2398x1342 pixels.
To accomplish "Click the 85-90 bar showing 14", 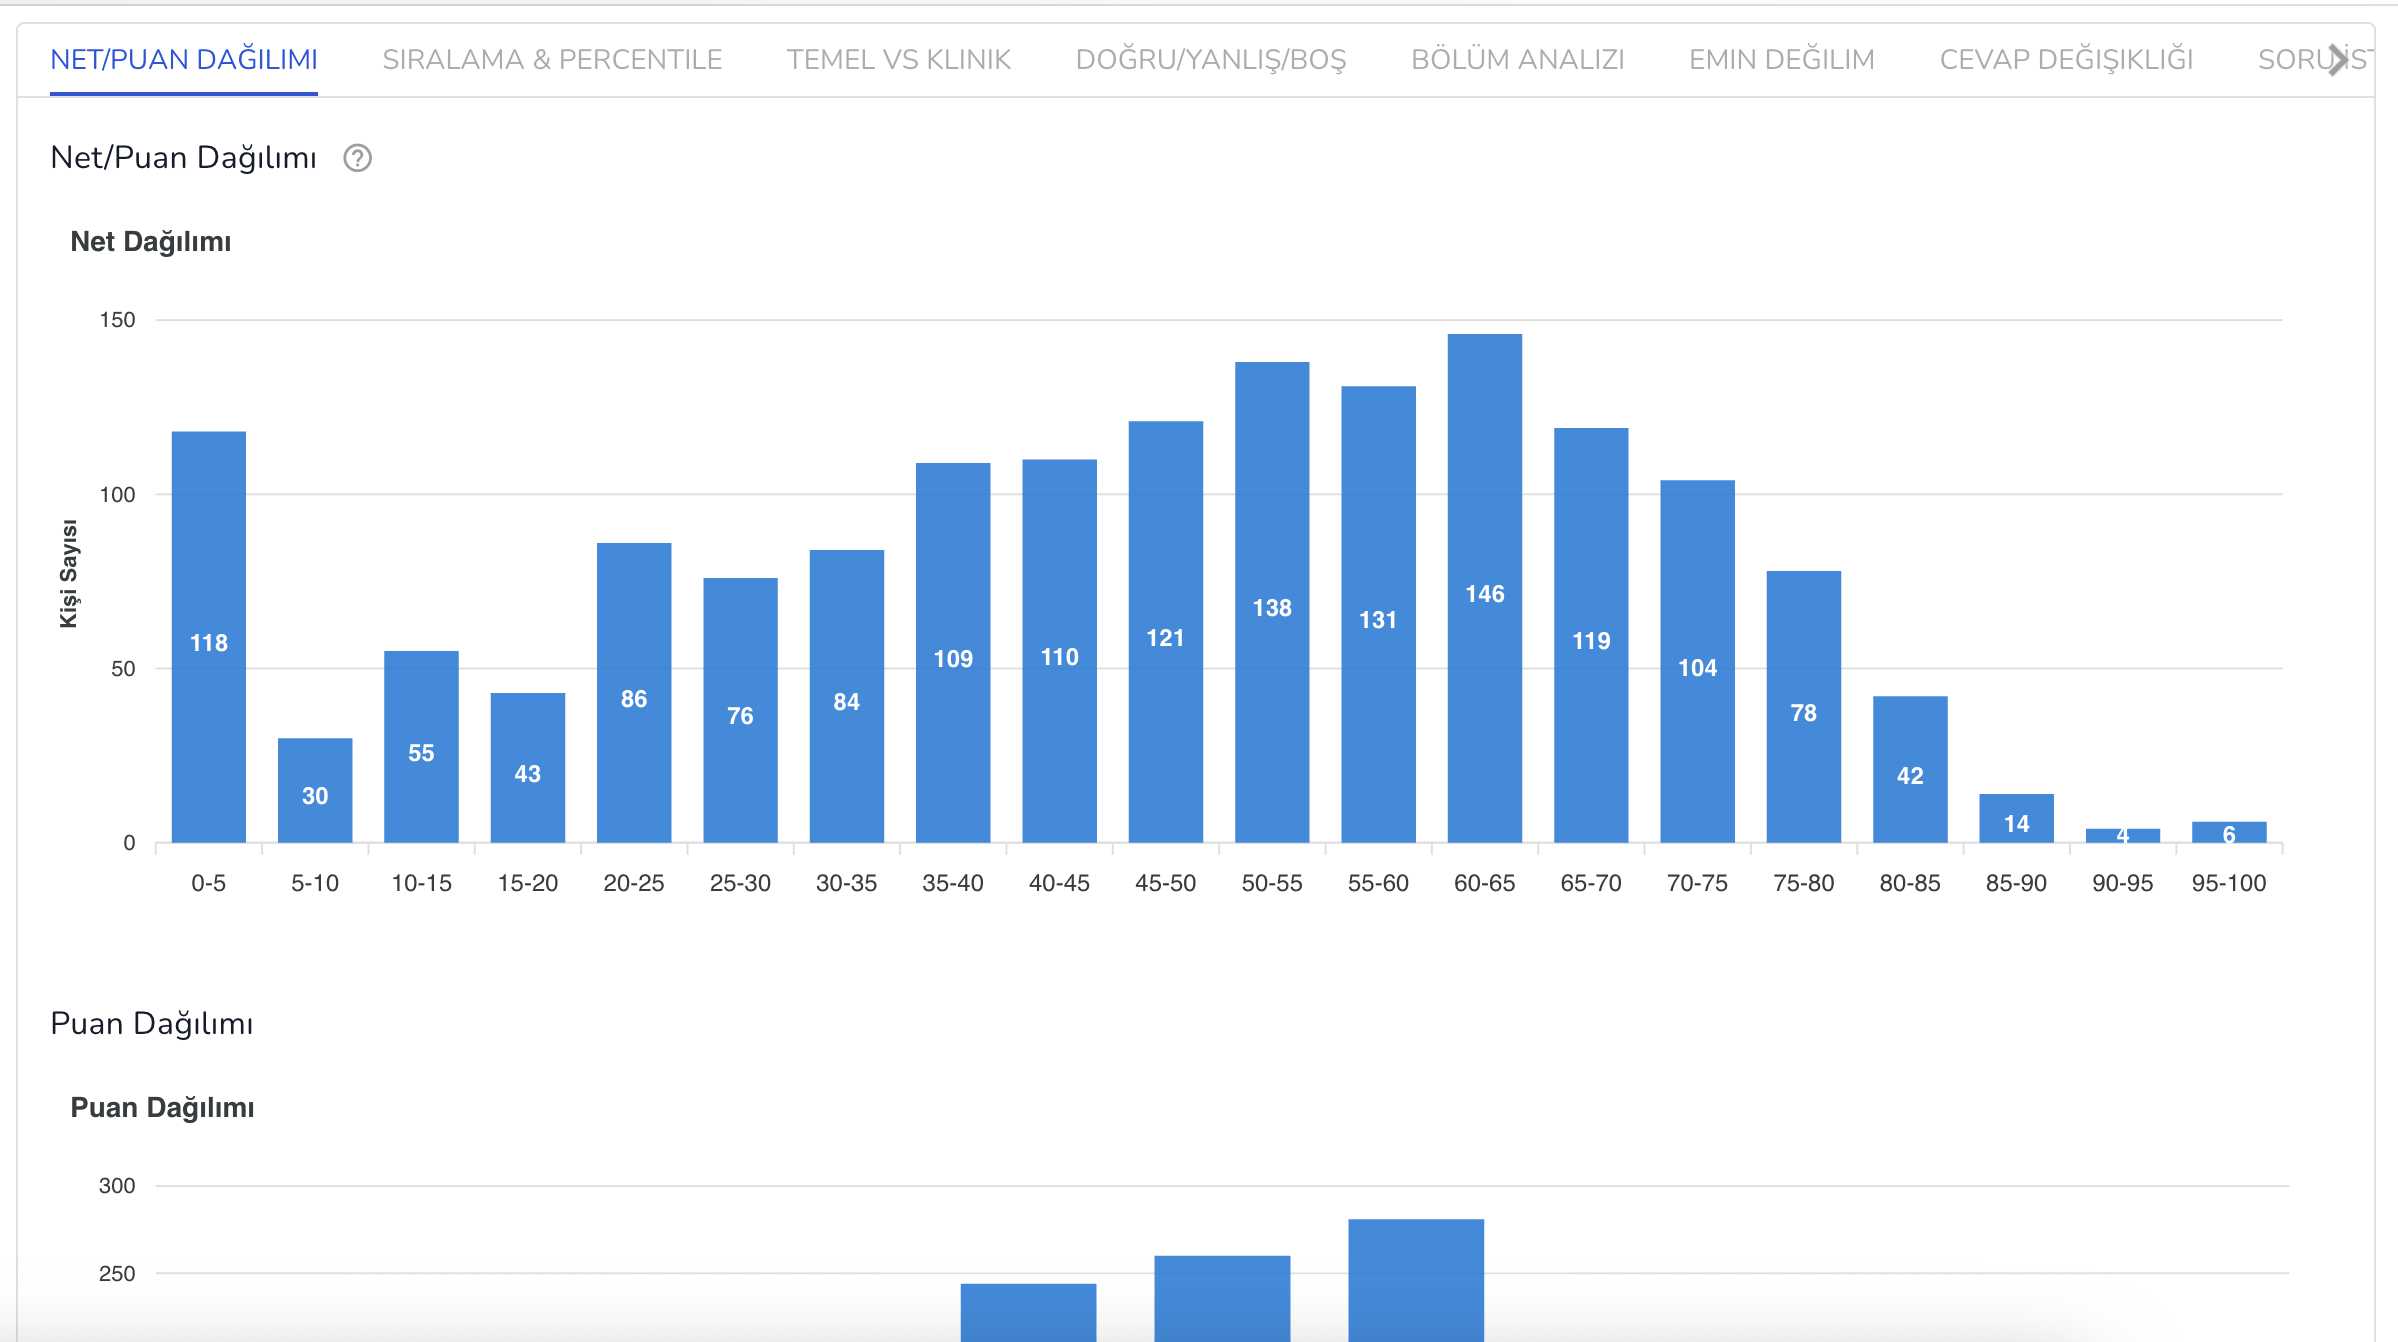I will [x=2016, y=818].
